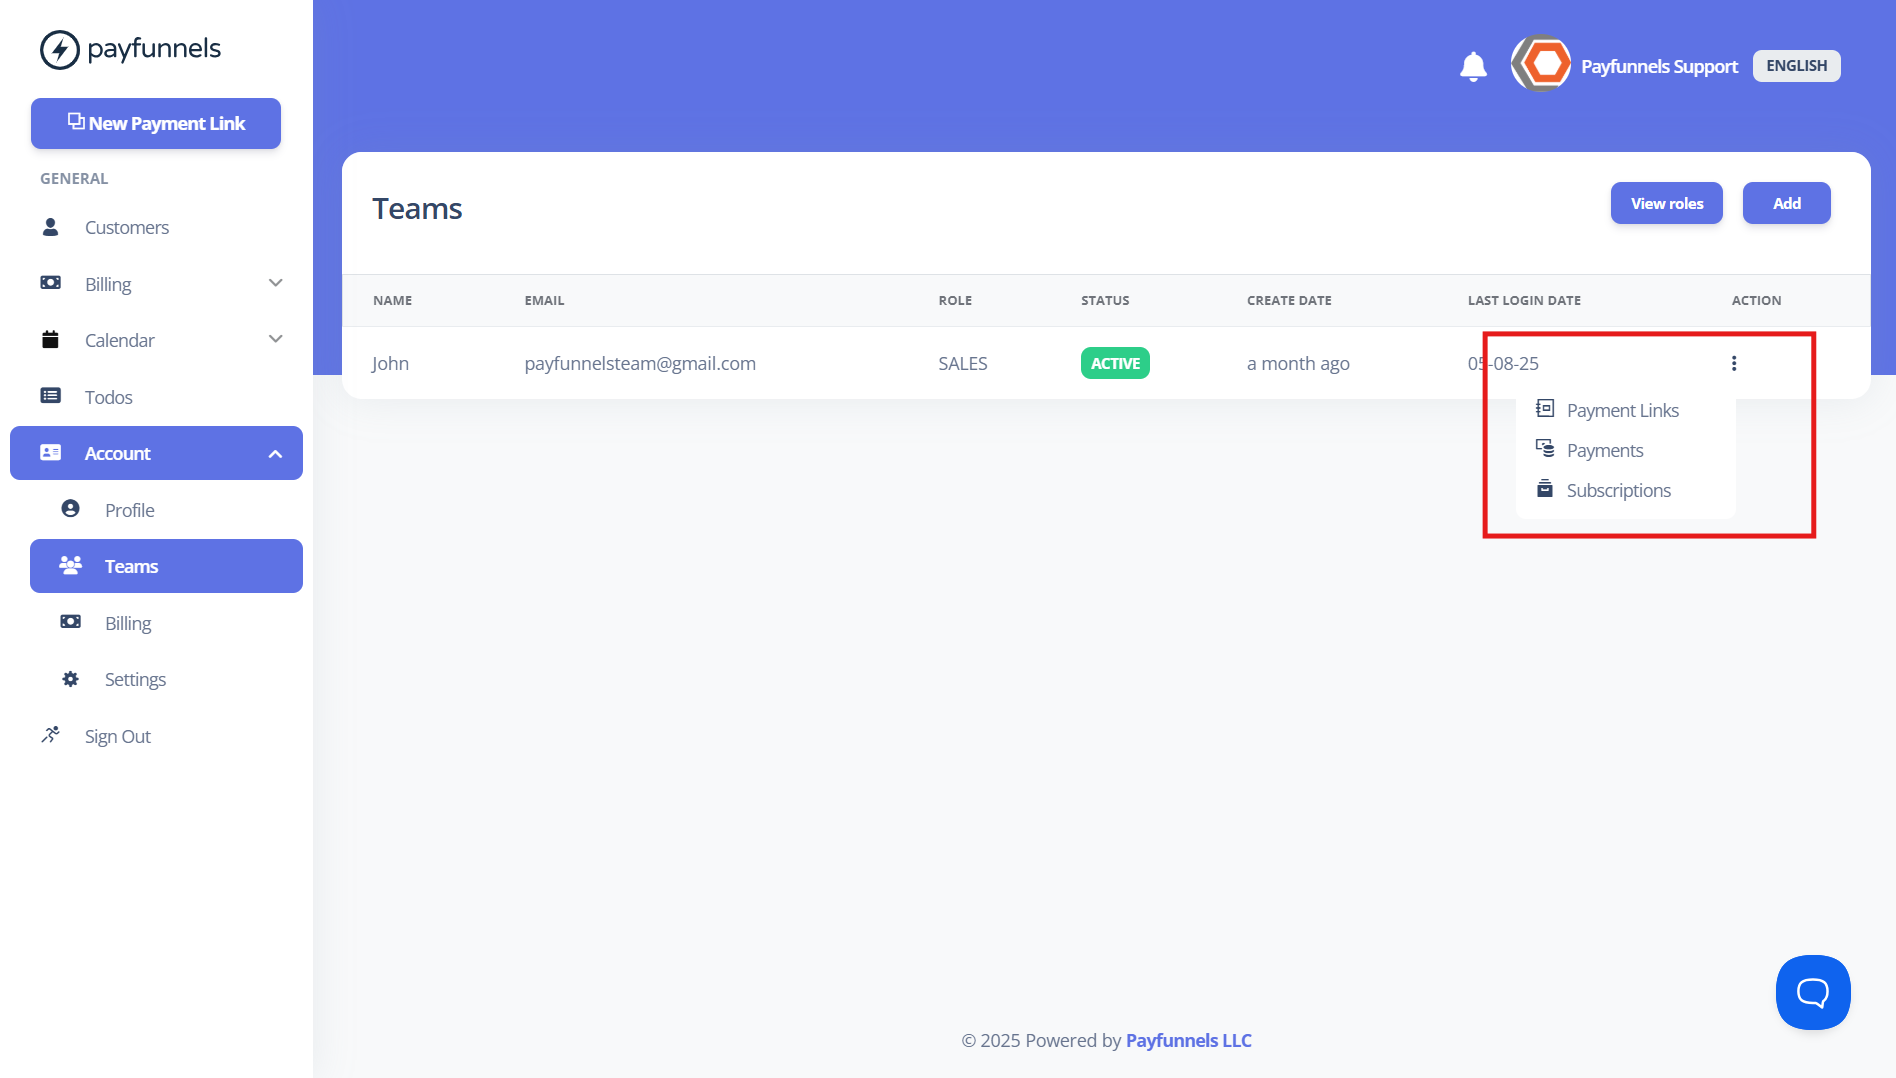Select the Account menu item
Screen dimensions: 1896x1078
coord(156,453)
